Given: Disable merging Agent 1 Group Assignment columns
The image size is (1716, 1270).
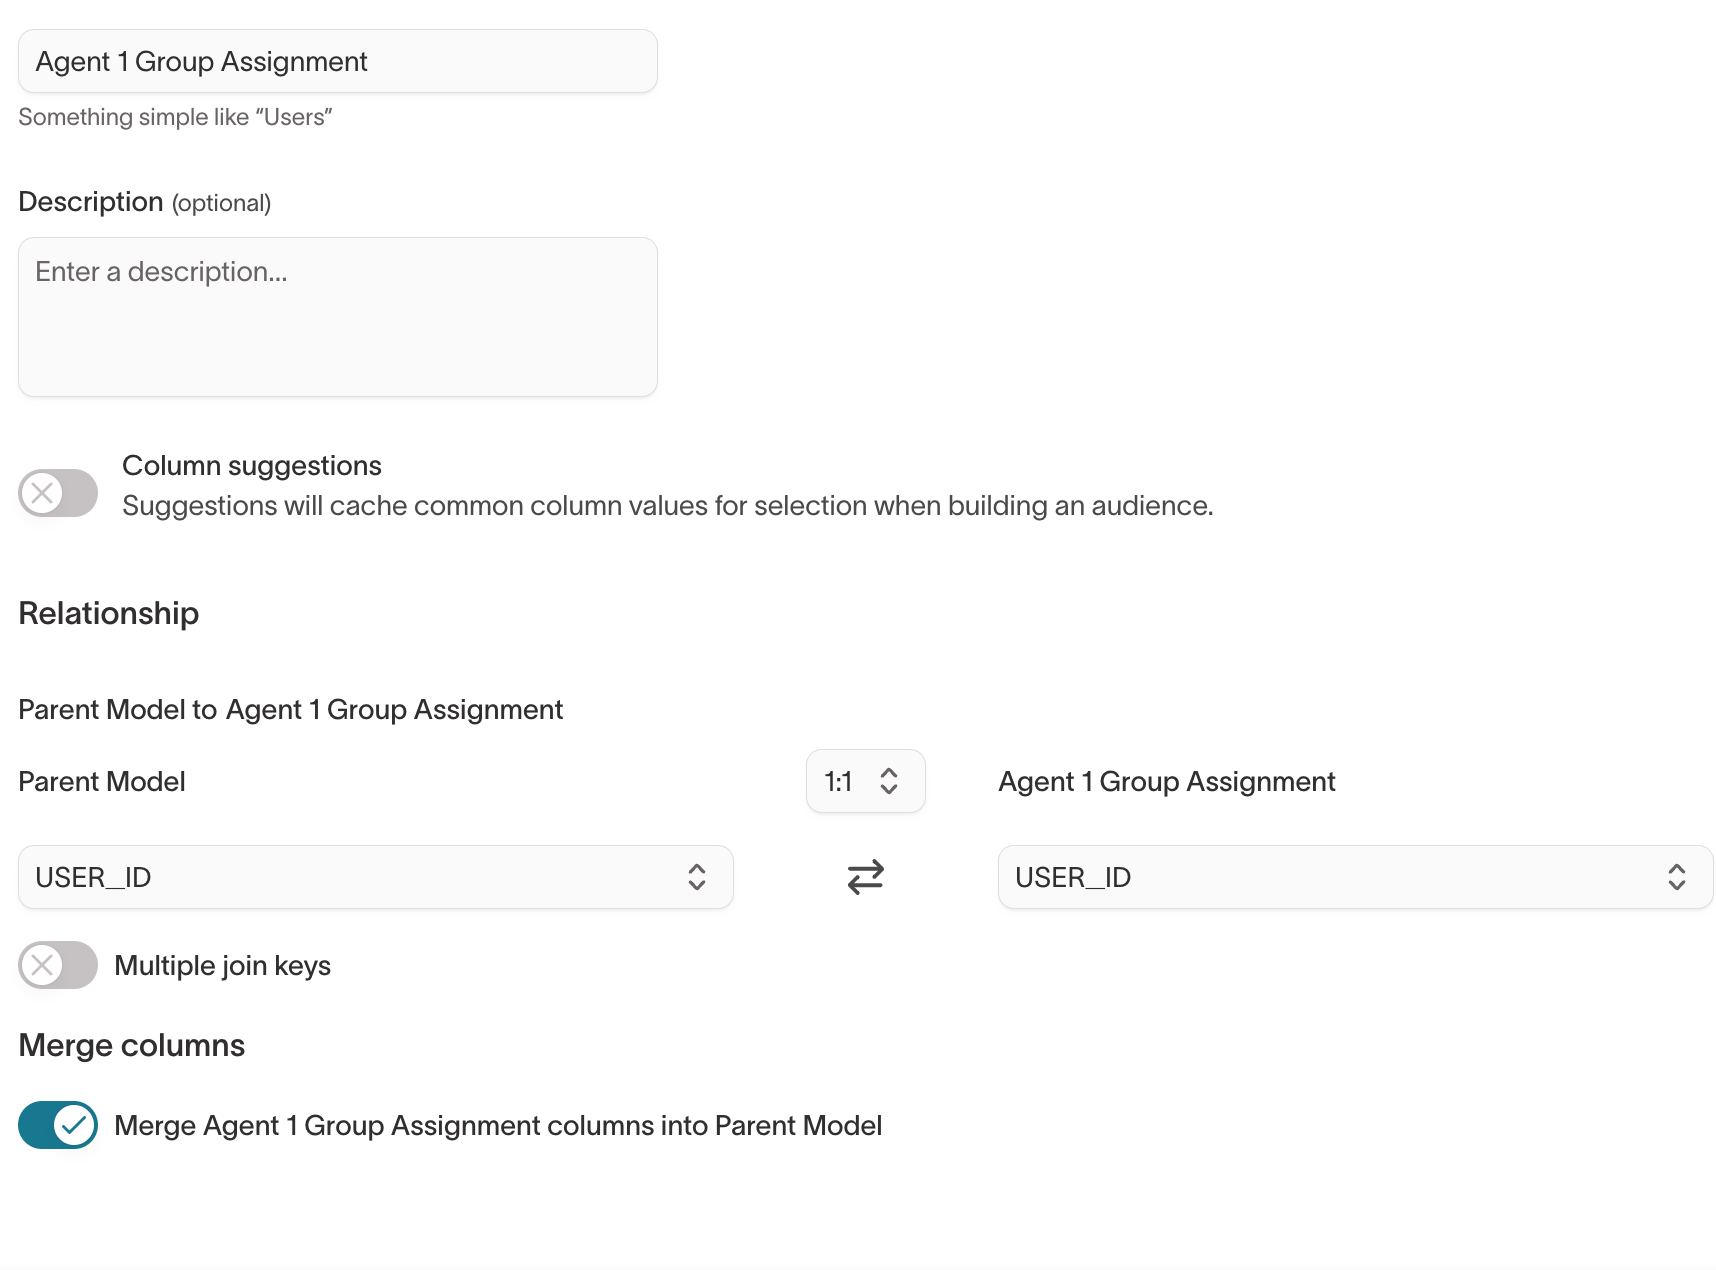Looking at the screenshot, I should coord(57,1125).
